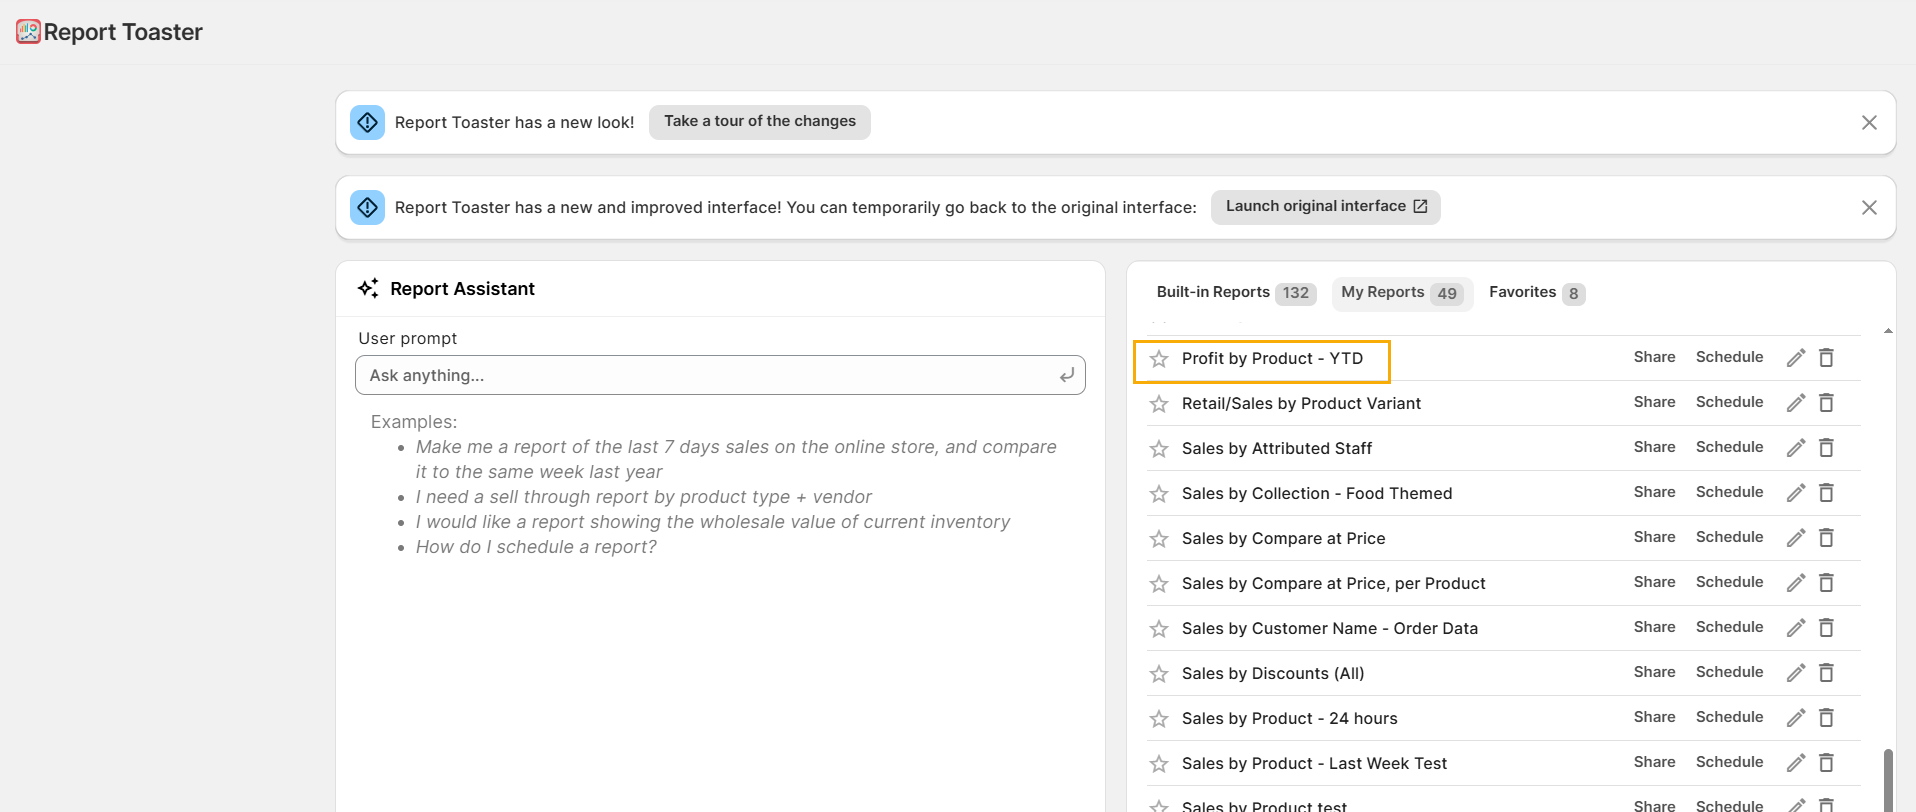
Task: Trash the Sales by Product - Last Week Test report
Action: [1826, 763]
